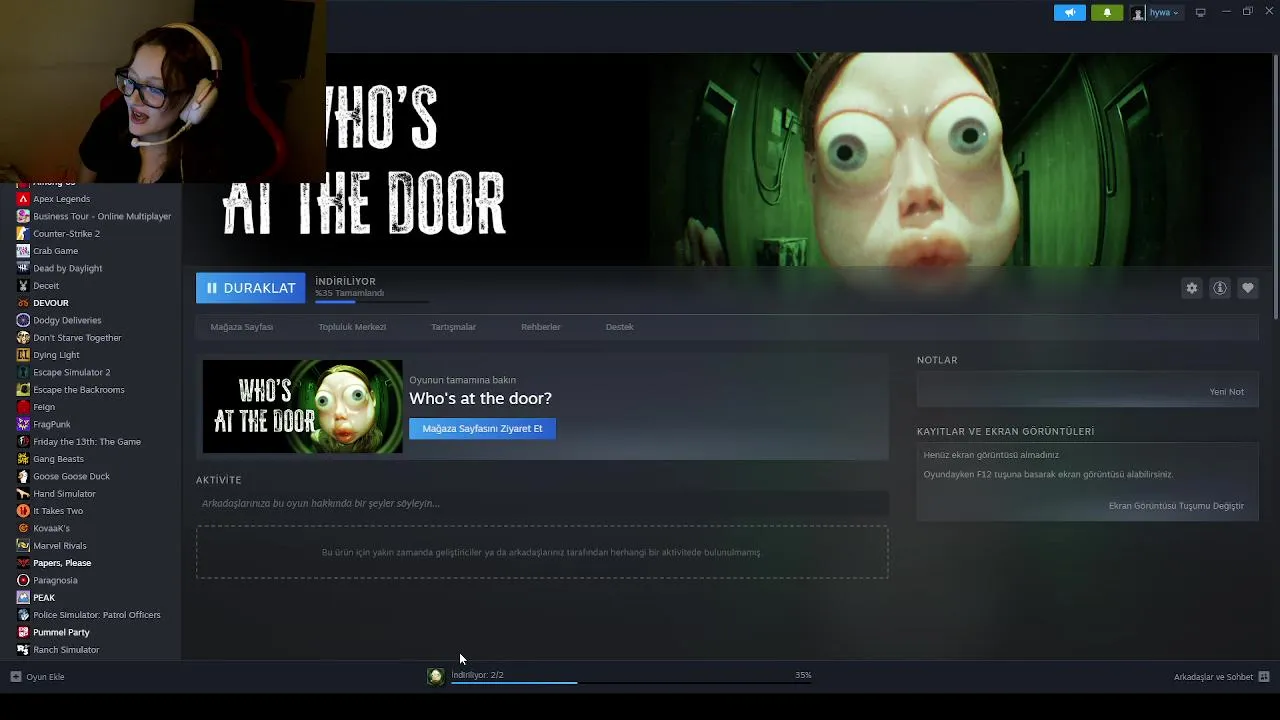Click the activity input field
The width and height of the screenshot is (1280, 720).
[x=542, y=504]
